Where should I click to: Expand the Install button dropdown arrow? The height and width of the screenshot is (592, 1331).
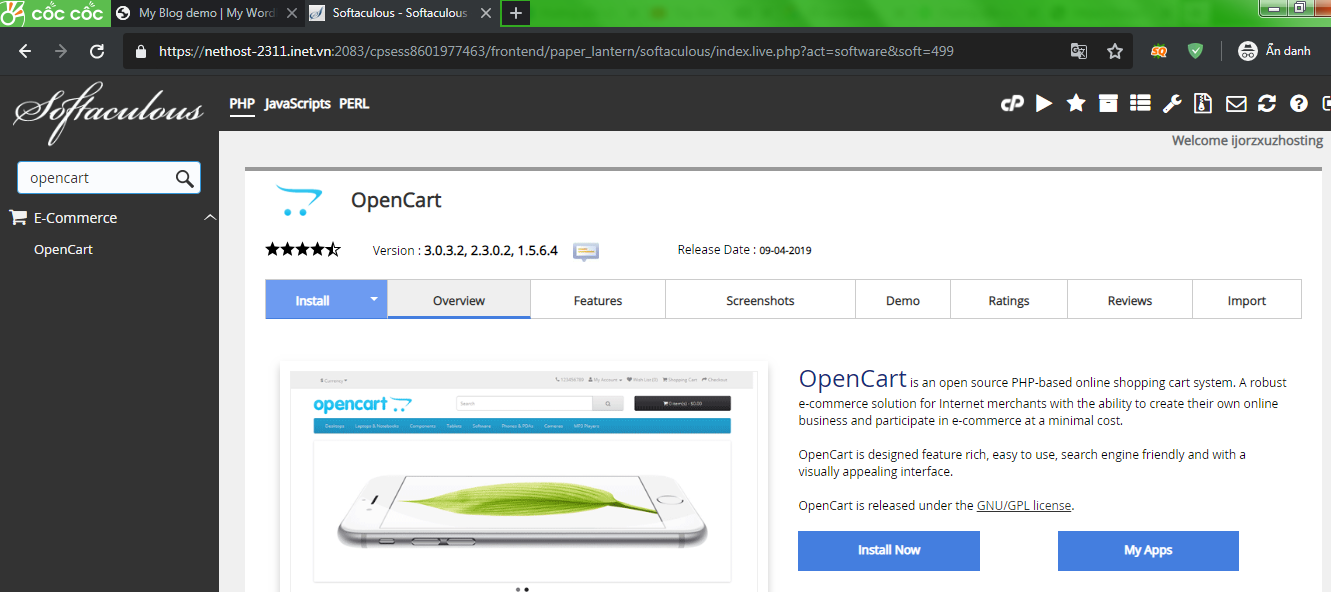pyautogui.click(x=375, y=299)
